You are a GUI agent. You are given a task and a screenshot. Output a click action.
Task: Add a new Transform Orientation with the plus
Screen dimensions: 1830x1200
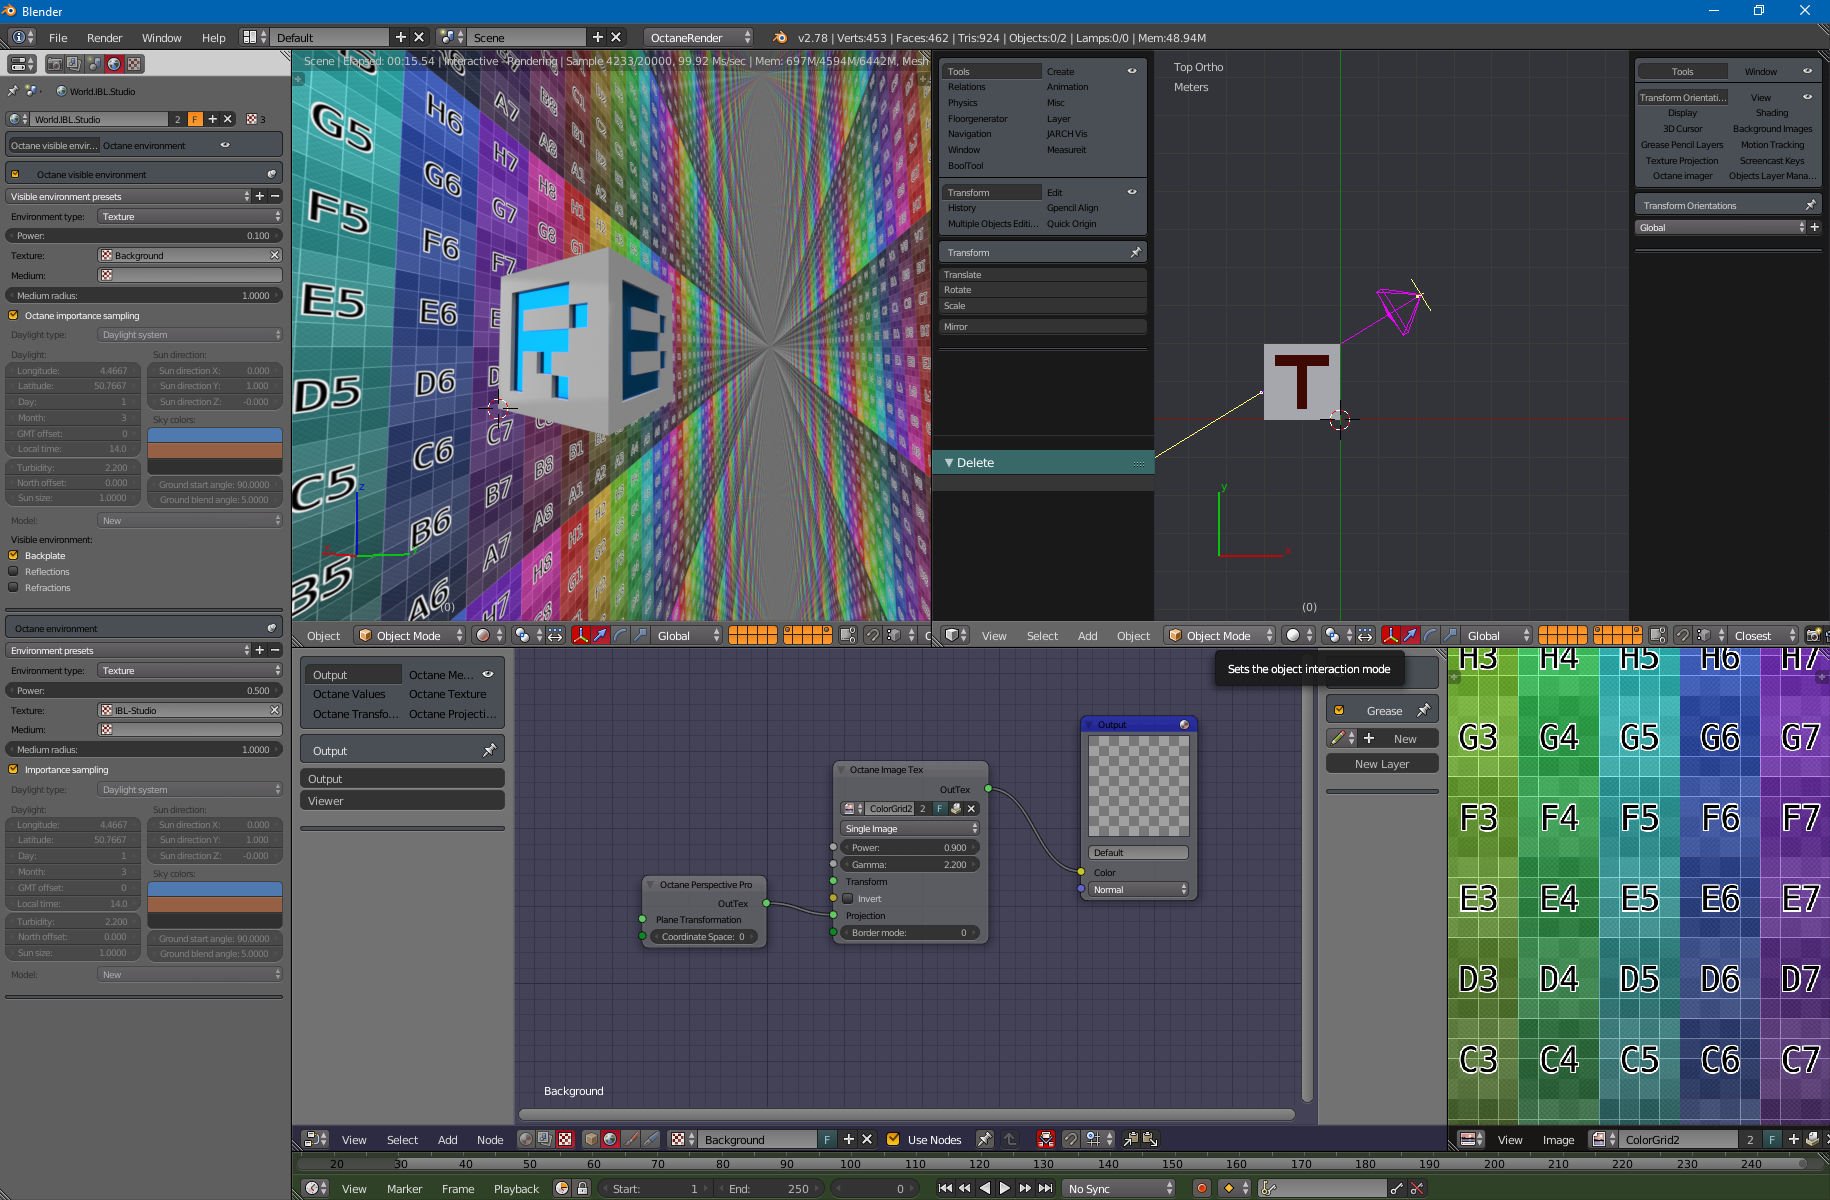pyautogui.click(x=1815, y=228)
